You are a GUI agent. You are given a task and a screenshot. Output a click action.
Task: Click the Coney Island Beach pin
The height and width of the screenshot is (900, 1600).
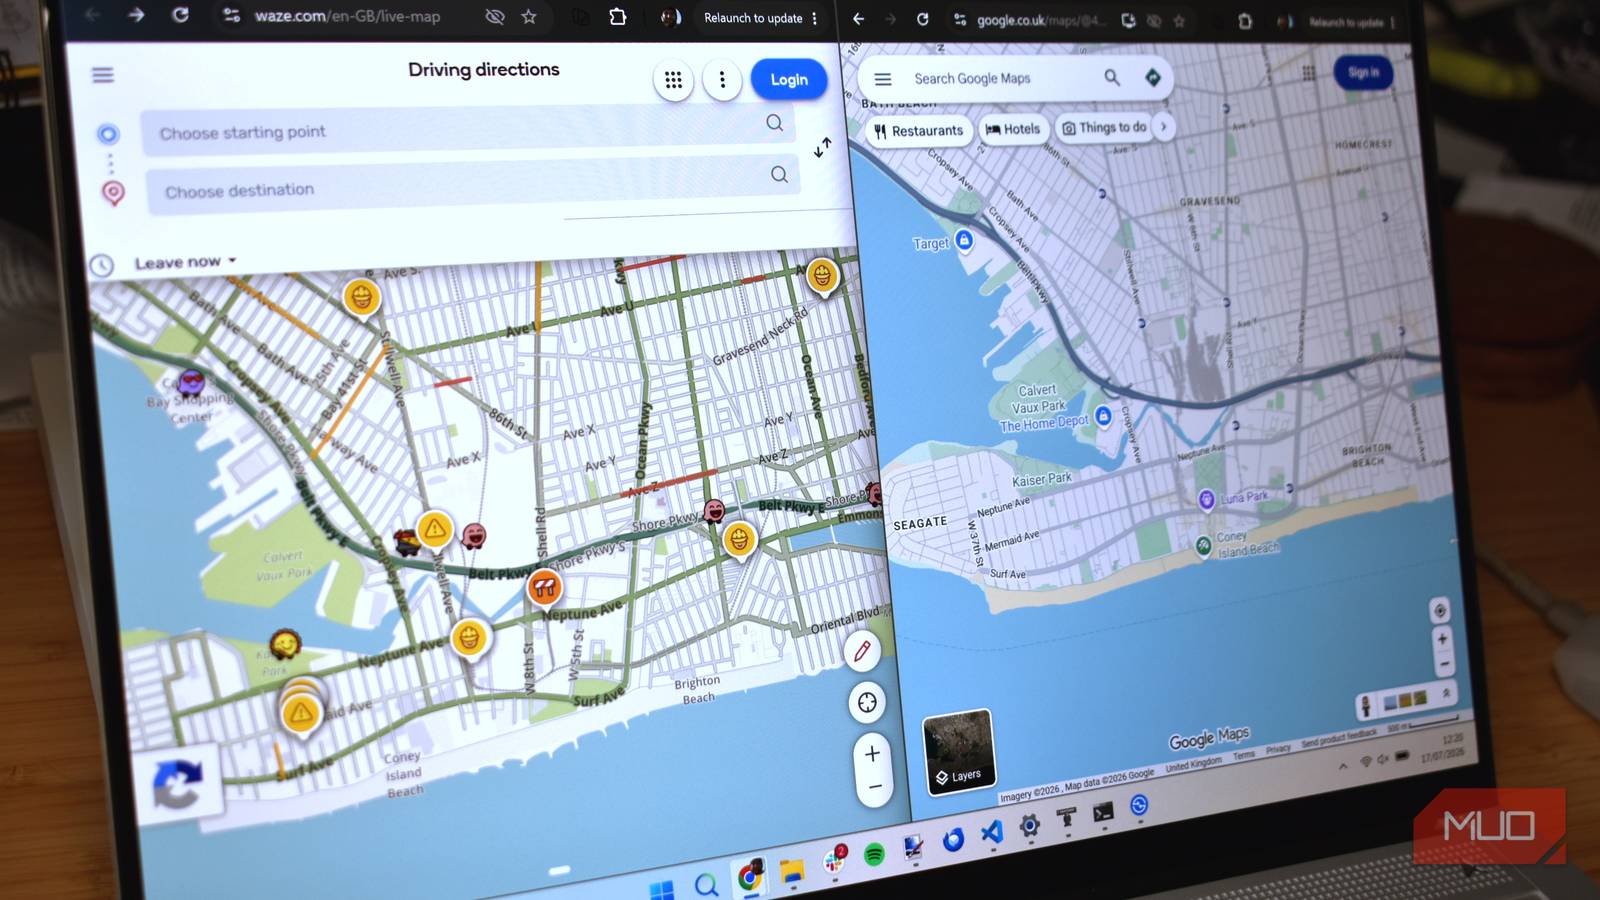(1203, 545)
